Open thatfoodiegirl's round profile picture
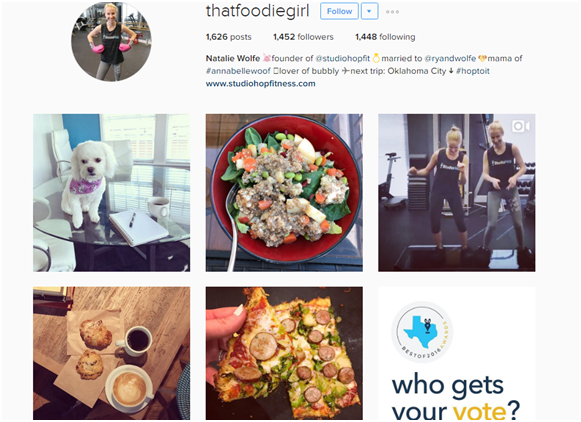 point(111,41)
